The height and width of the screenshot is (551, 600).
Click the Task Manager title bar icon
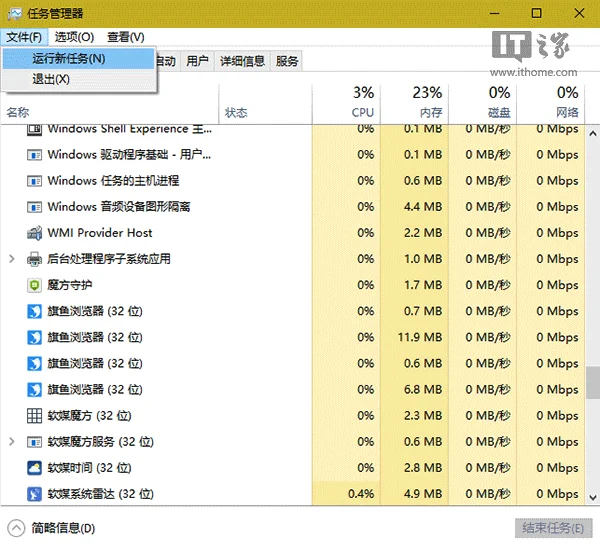tap(15, 14)
